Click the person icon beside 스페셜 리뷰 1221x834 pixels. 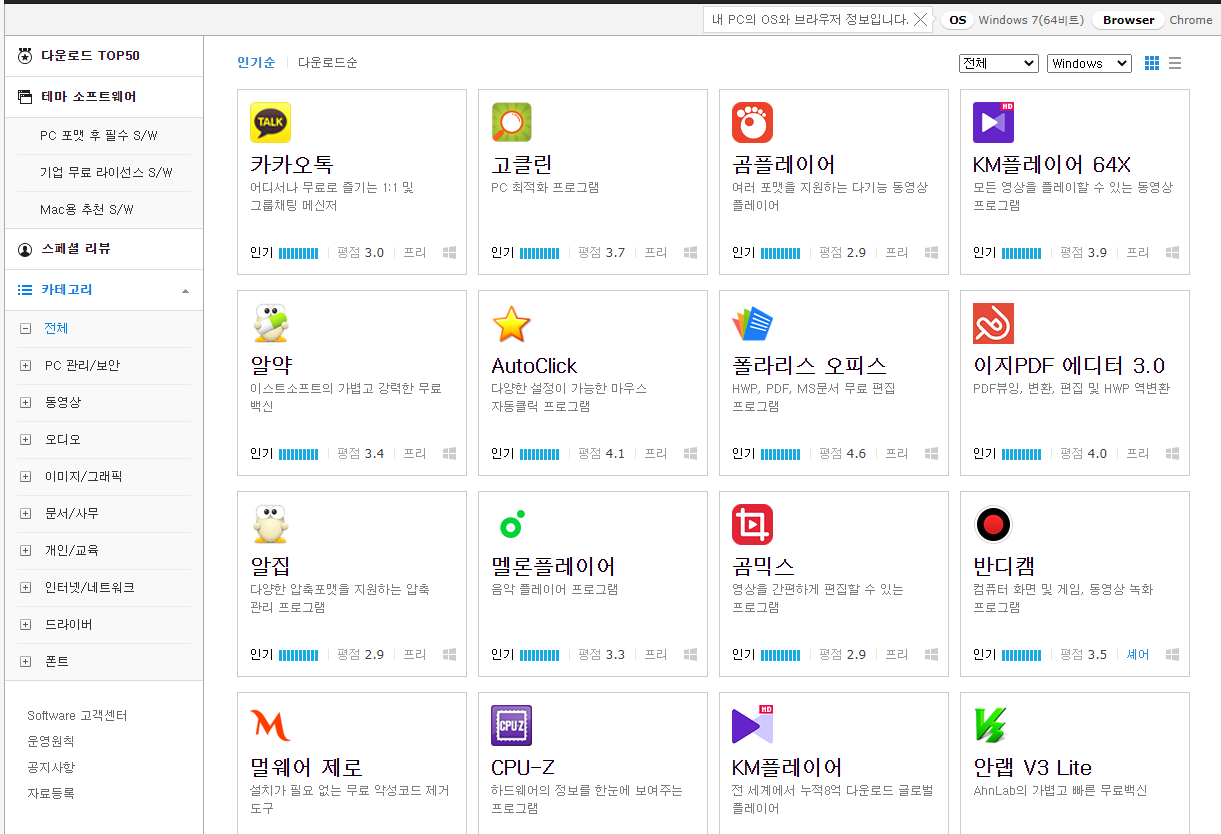click(x=25, y=249)
